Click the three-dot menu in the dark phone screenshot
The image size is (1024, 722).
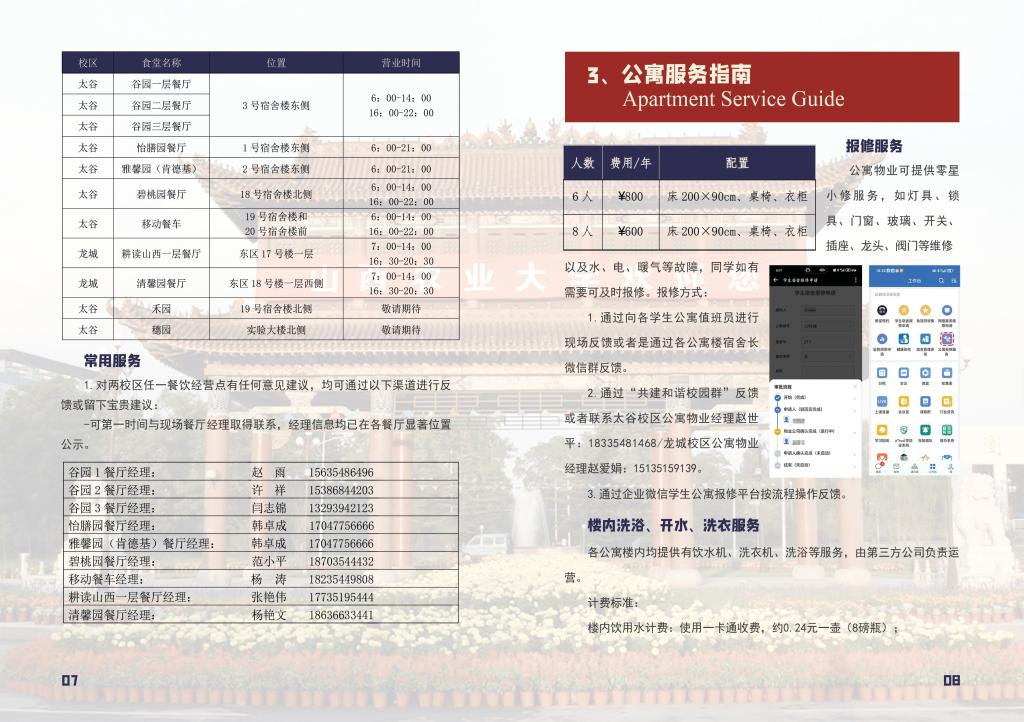pos(856,280)
